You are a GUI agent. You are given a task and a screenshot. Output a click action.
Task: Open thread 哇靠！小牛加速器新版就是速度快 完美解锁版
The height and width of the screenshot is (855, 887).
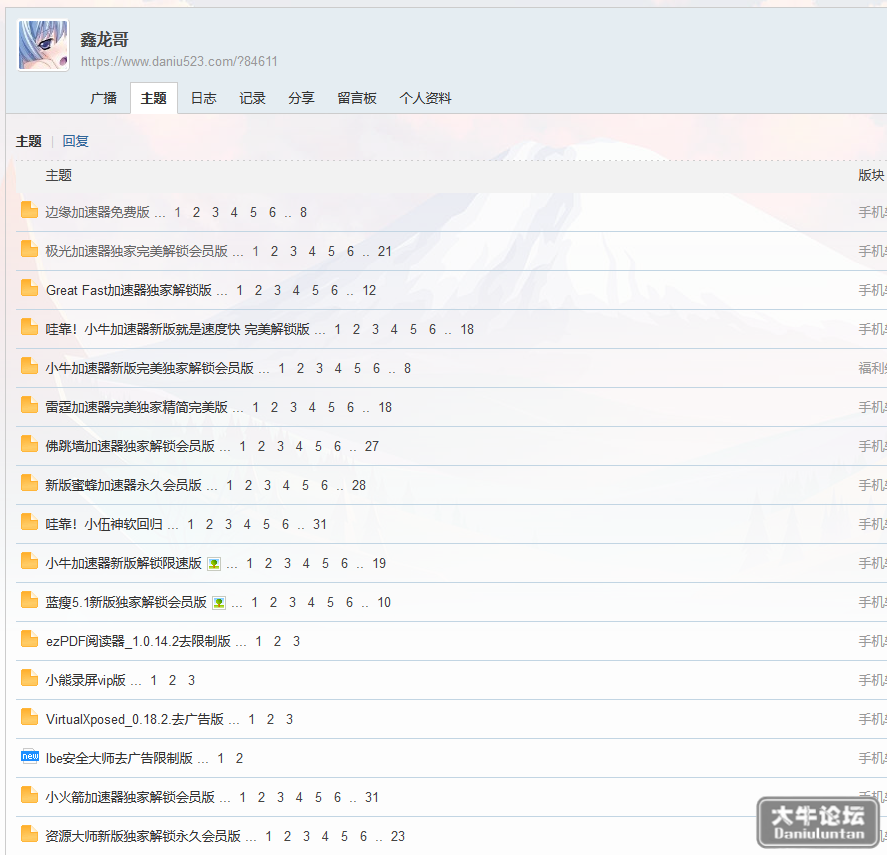(178, 329)
